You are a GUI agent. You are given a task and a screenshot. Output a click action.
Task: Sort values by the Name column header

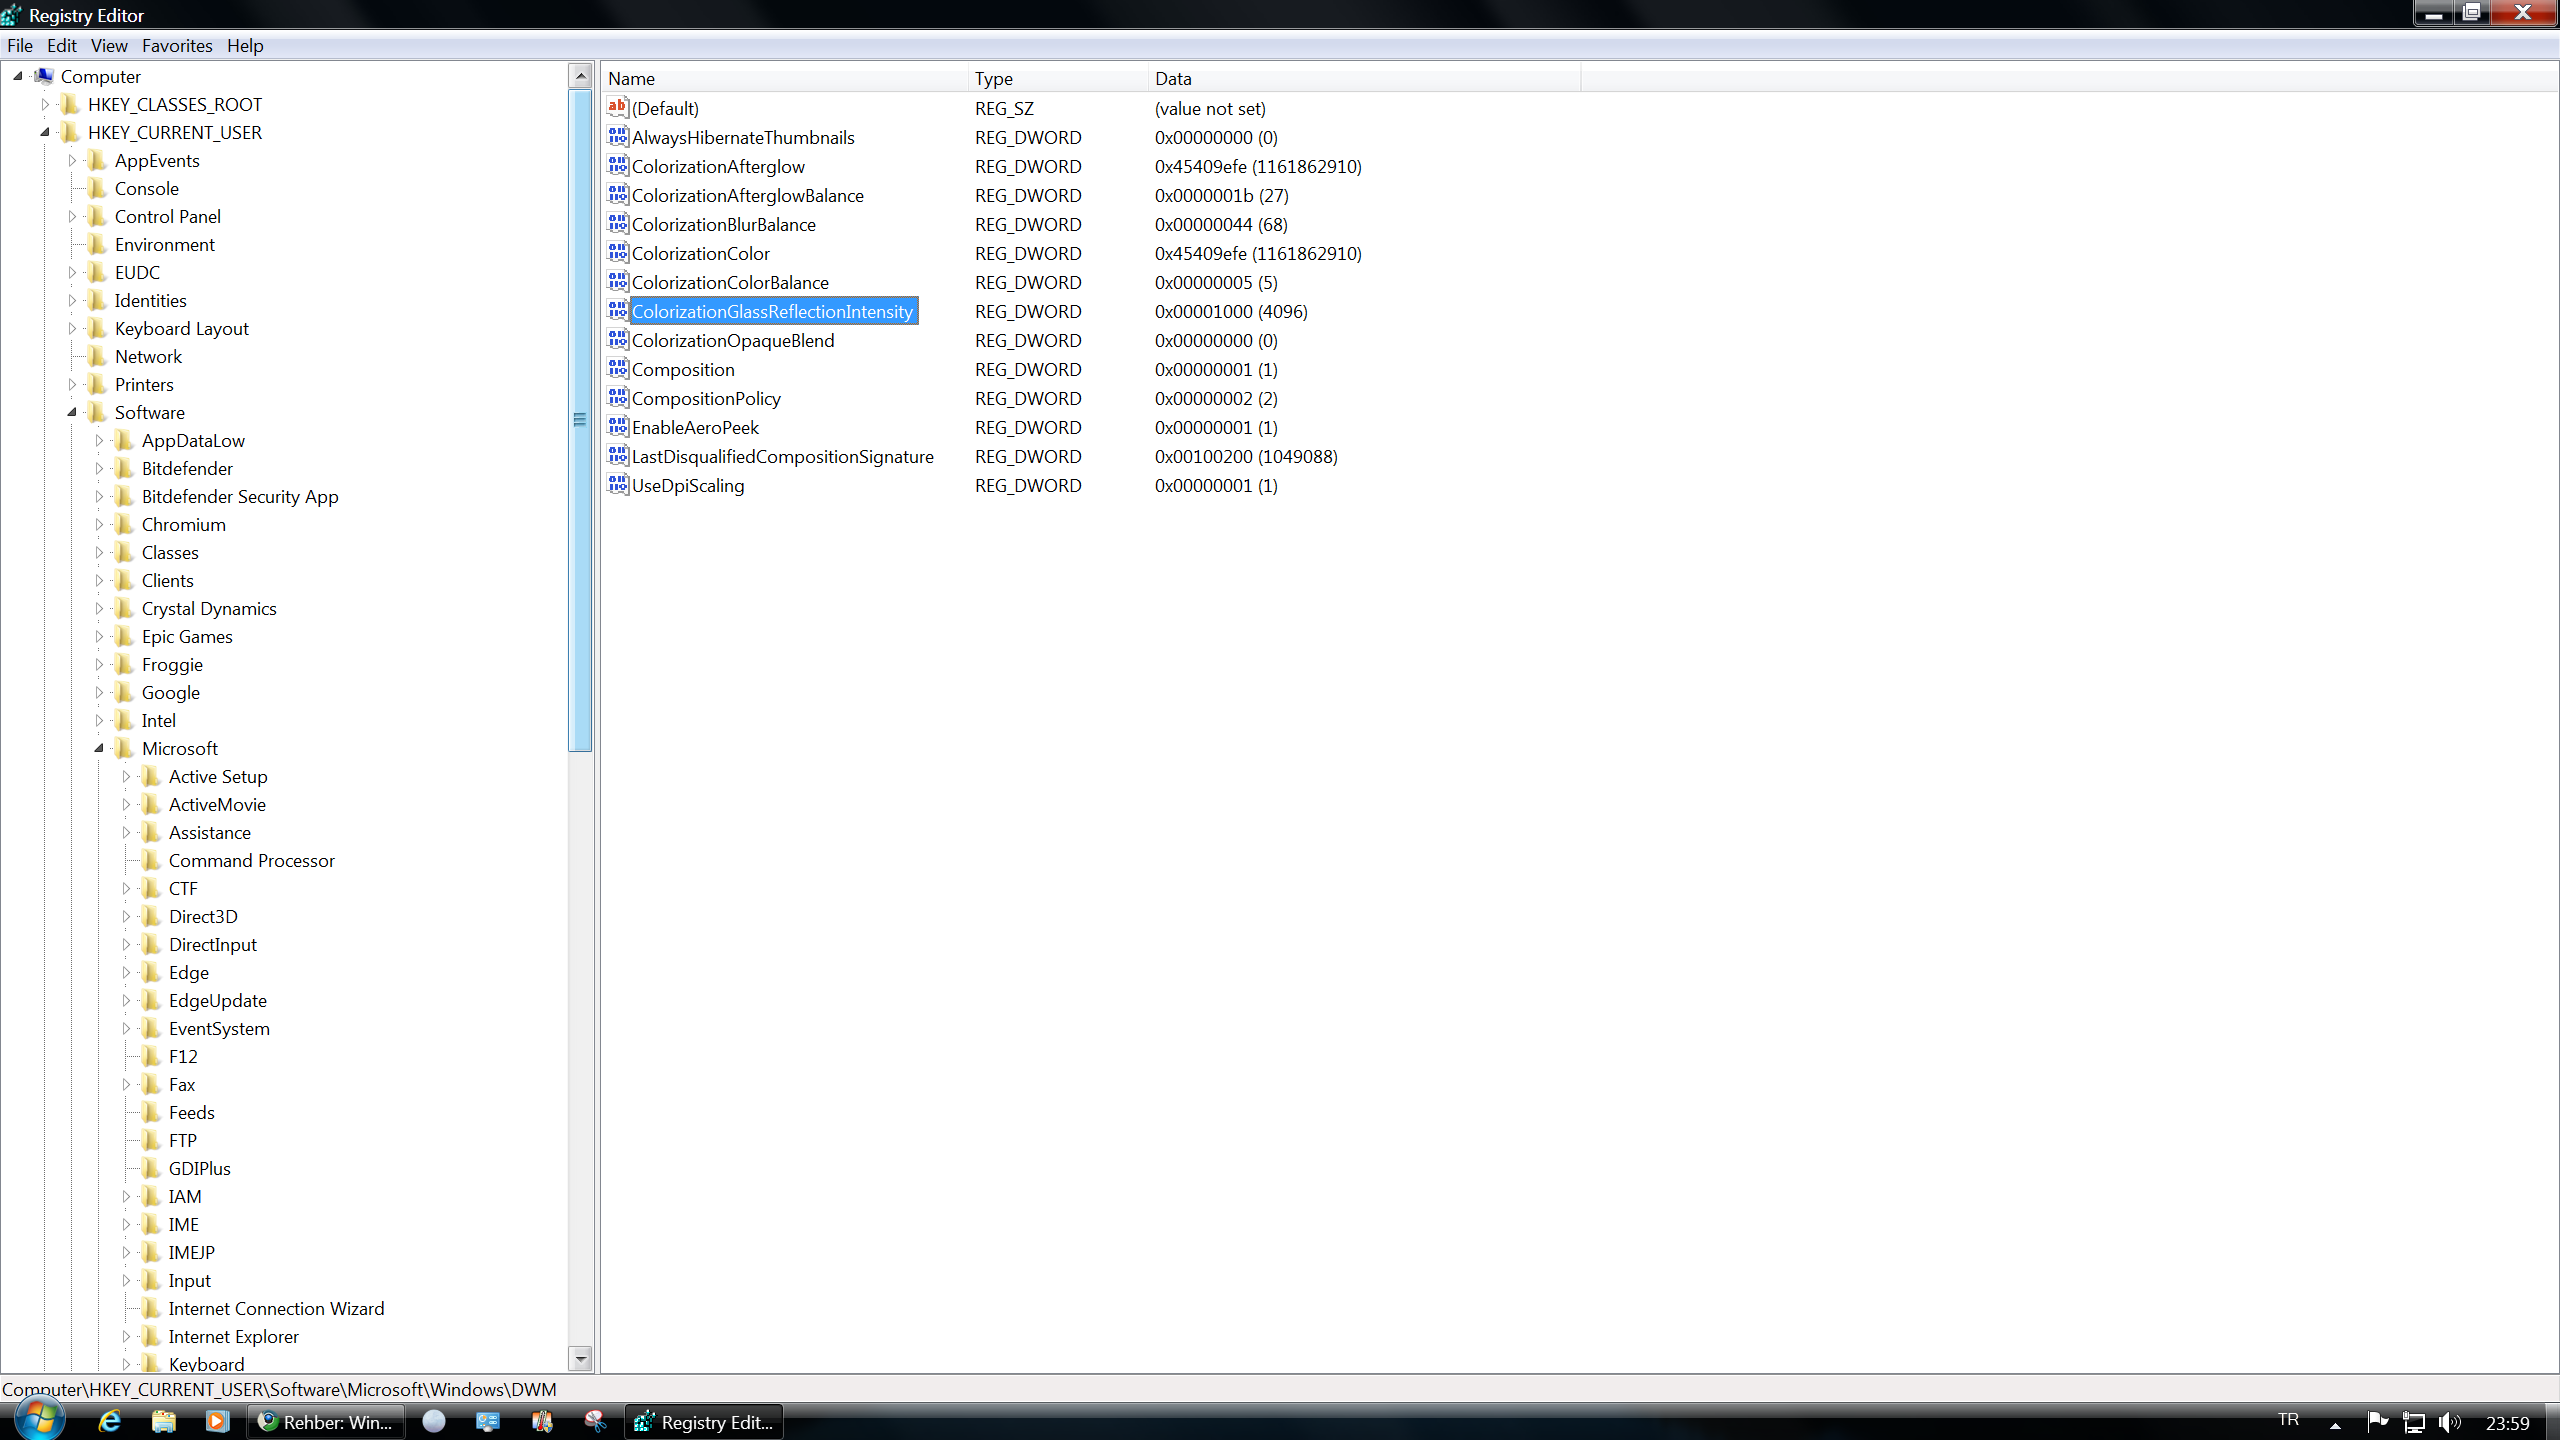(785, 78)
